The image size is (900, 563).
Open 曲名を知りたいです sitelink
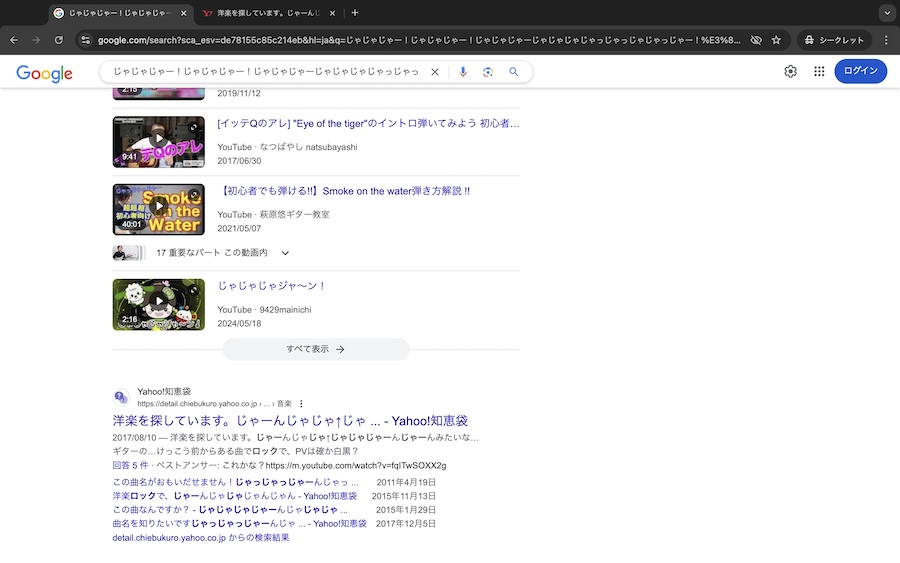pyautogui.click(x=239, y=523)
